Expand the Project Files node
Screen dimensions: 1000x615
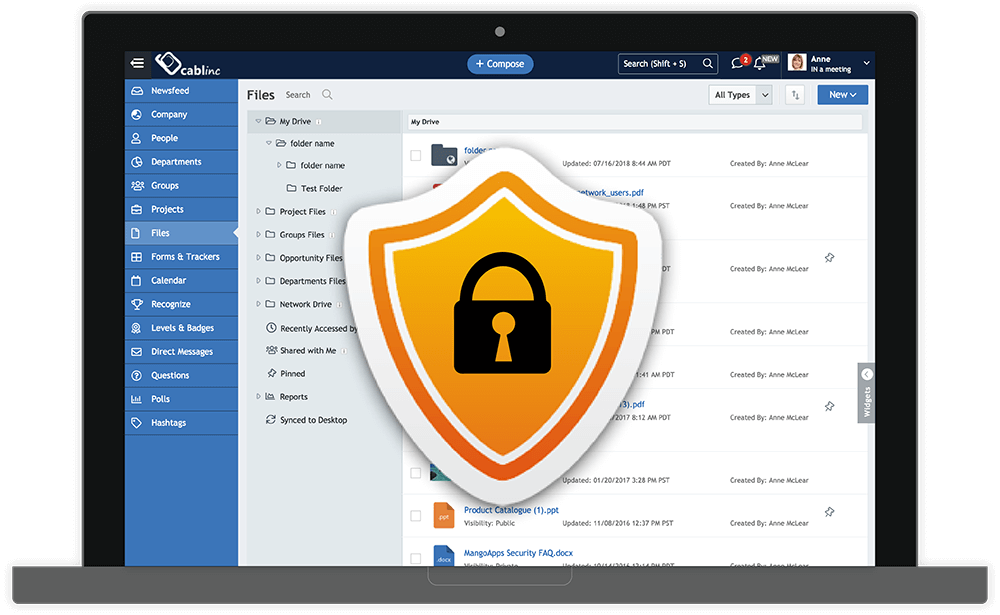coord(258,211)
